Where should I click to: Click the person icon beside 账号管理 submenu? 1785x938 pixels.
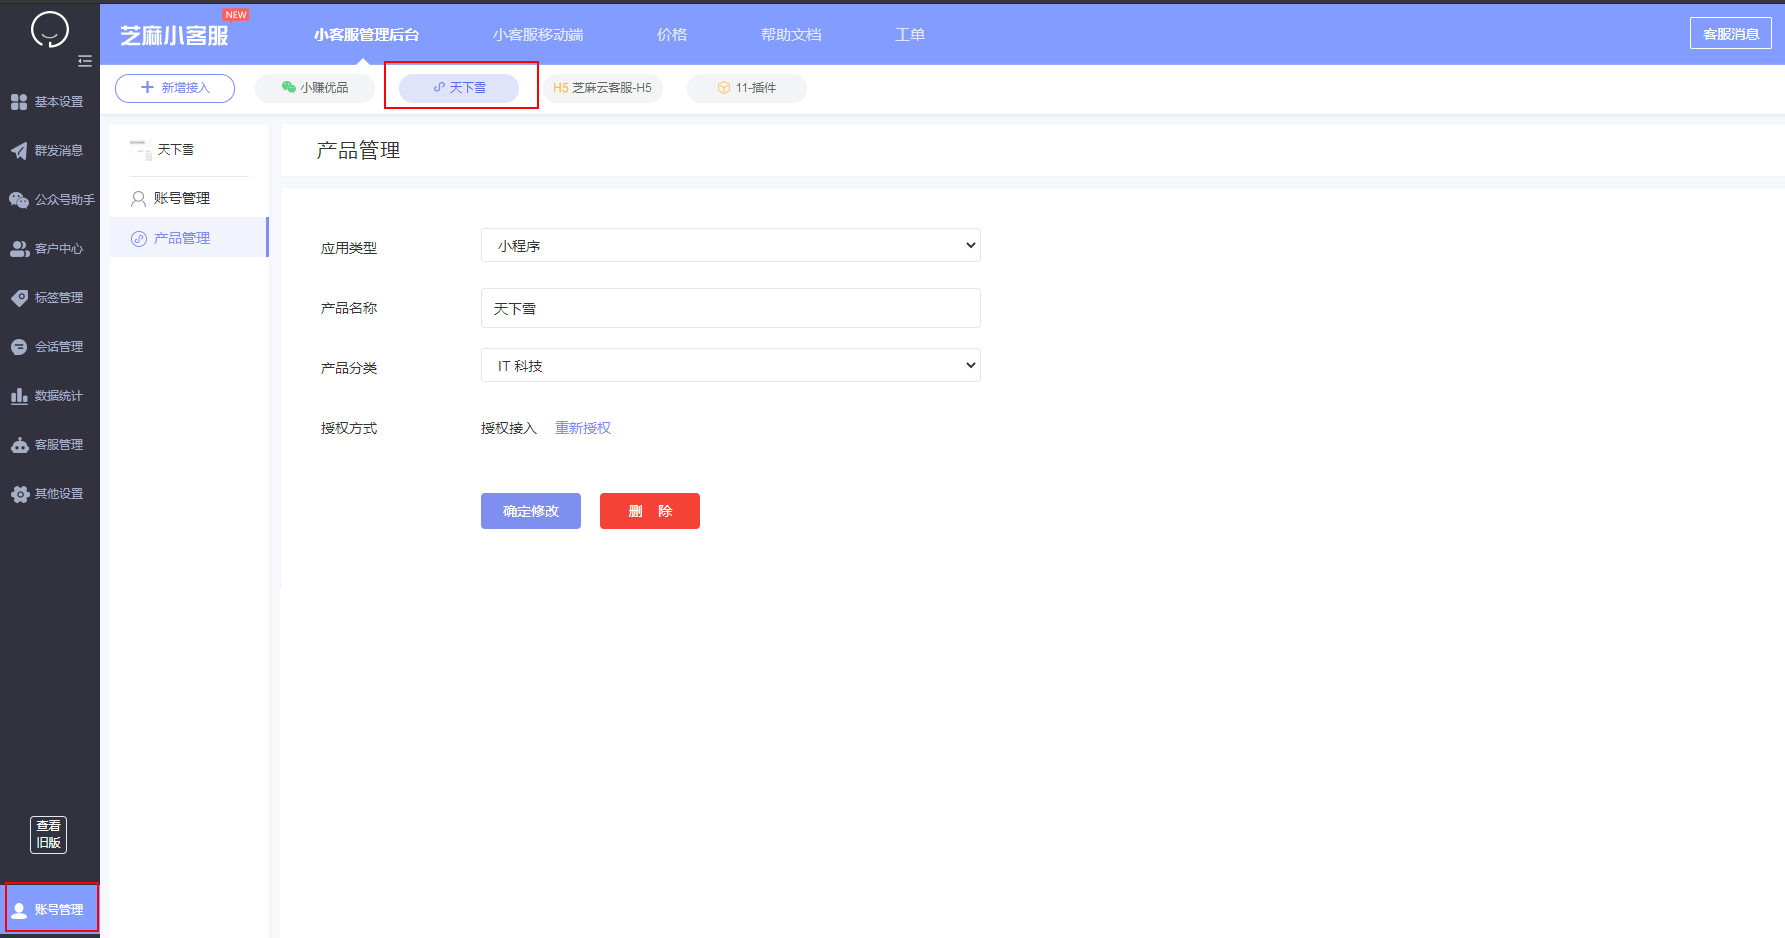pyautogui.click(x=139, y=199)
